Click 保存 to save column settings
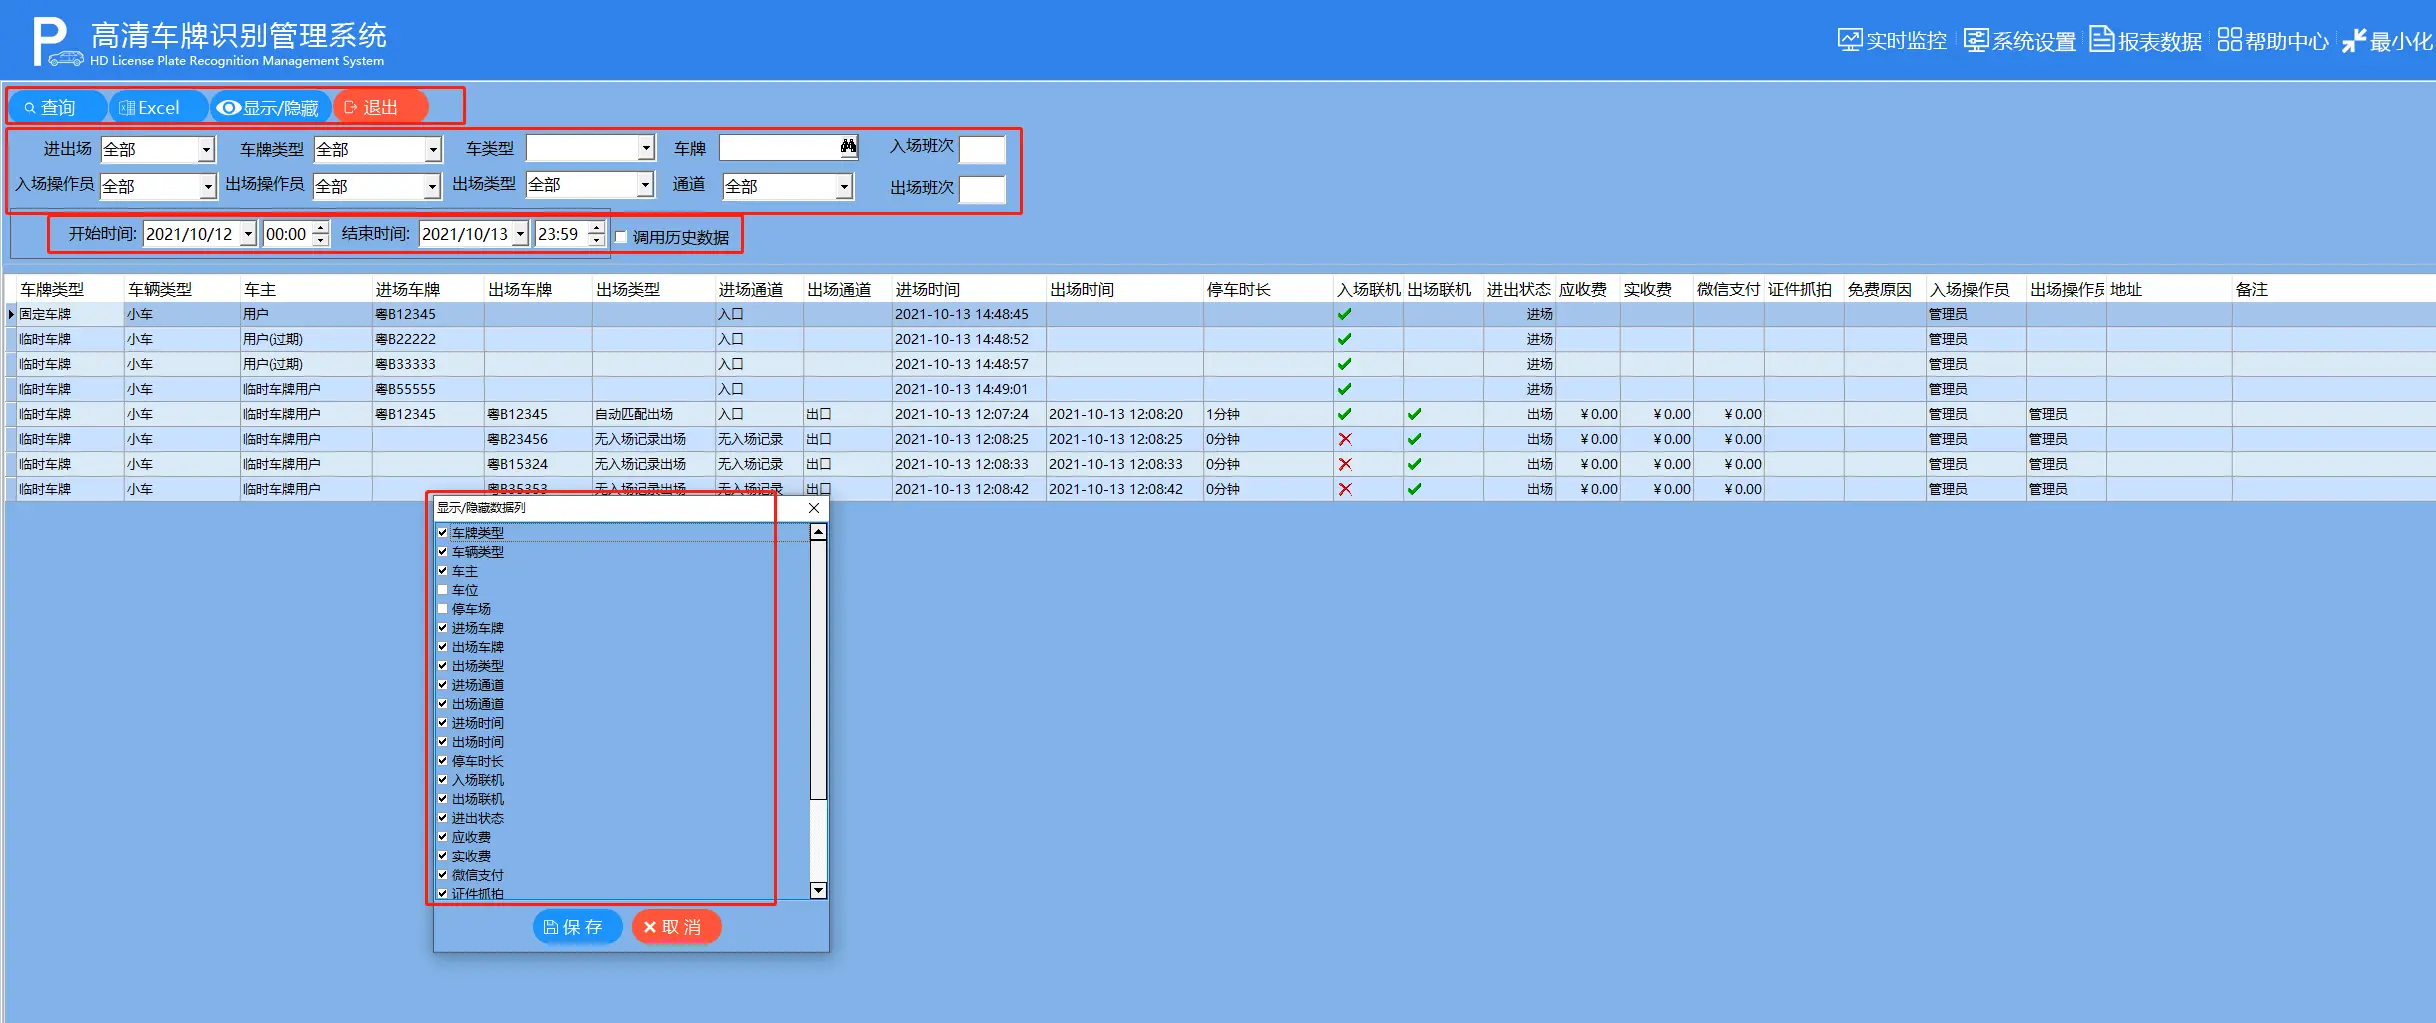The image size is (2436, 1023). coord(574,927)
